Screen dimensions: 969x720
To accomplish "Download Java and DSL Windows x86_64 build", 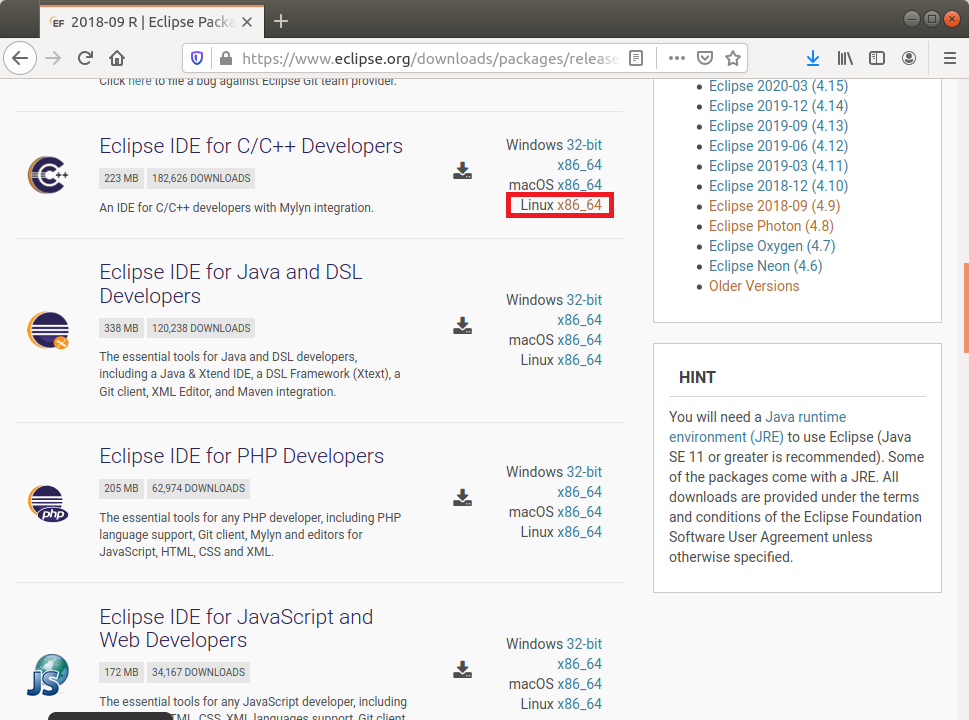I will 579,320.
